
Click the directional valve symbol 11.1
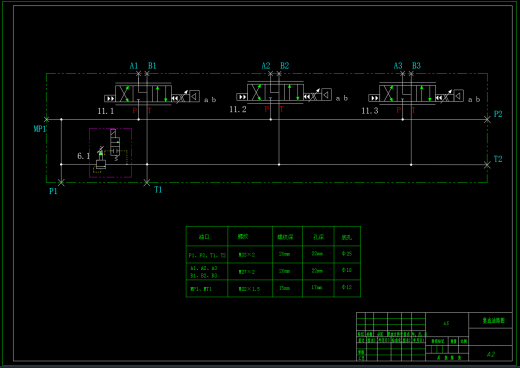pos(143,94)
